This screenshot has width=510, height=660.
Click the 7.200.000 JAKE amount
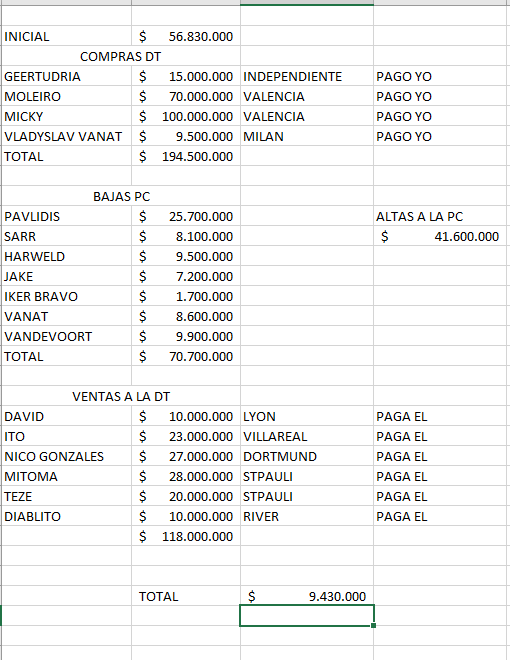(186, 276)
